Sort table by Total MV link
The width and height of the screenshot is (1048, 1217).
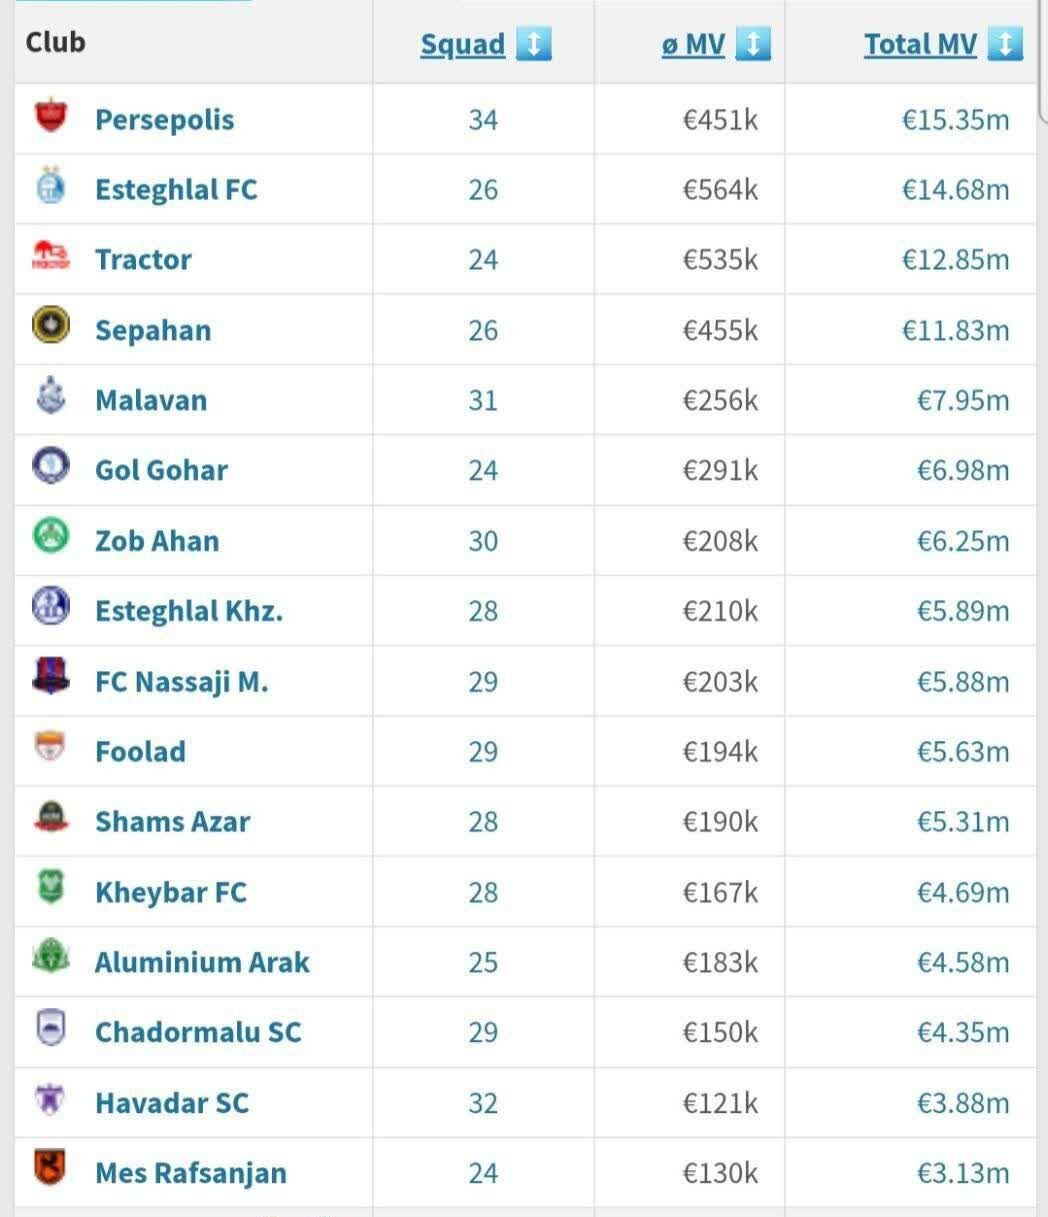920,45
